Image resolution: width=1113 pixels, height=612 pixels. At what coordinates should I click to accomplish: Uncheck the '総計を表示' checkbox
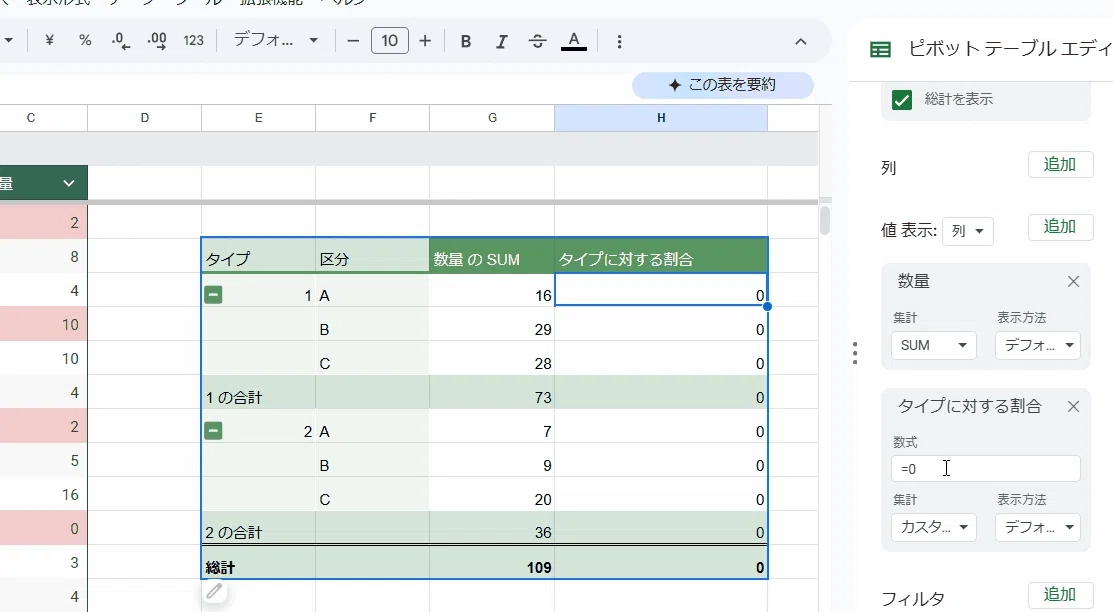click(x=901, y=100)
